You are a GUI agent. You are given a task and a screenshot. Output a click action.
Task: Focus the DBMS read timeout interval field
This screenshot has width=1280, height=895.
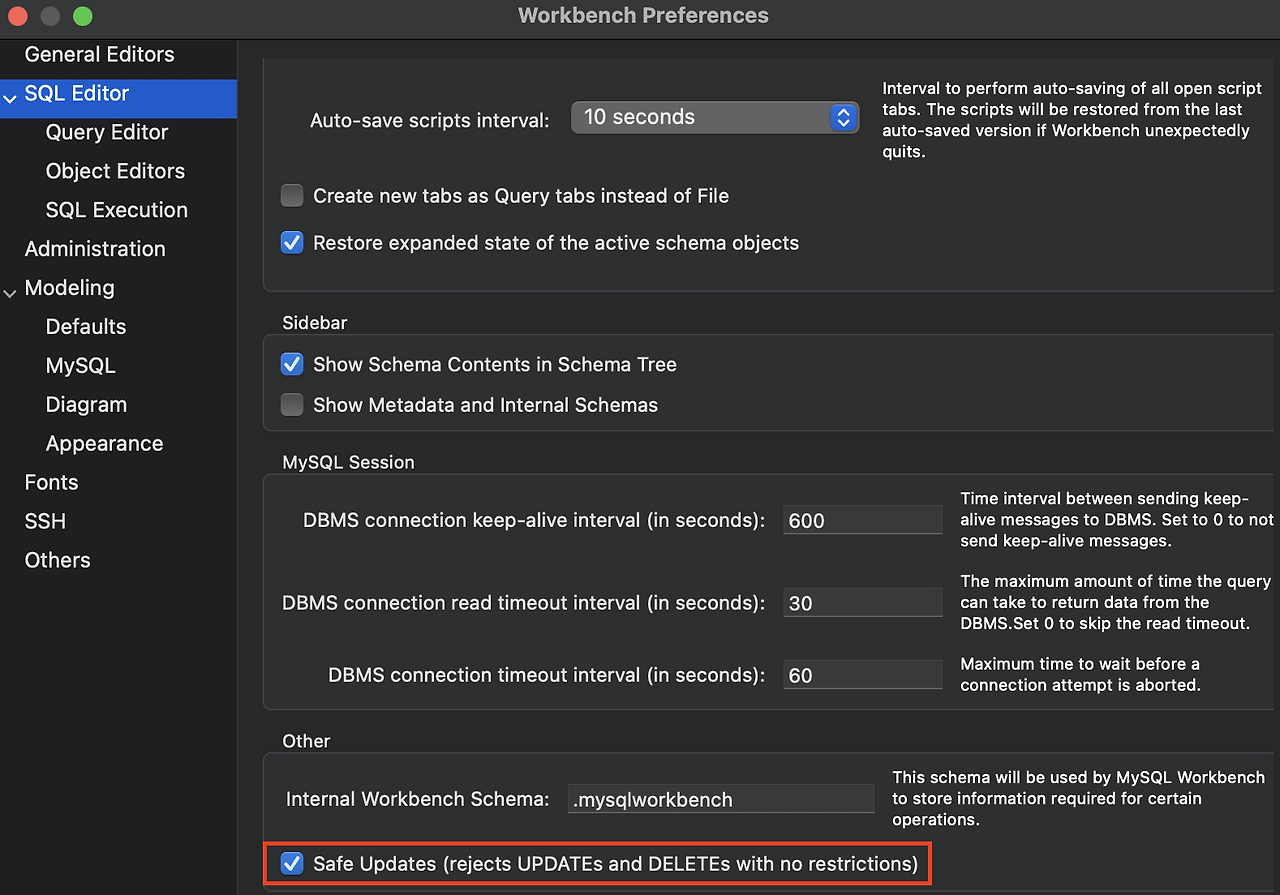(x=862, y=603)
